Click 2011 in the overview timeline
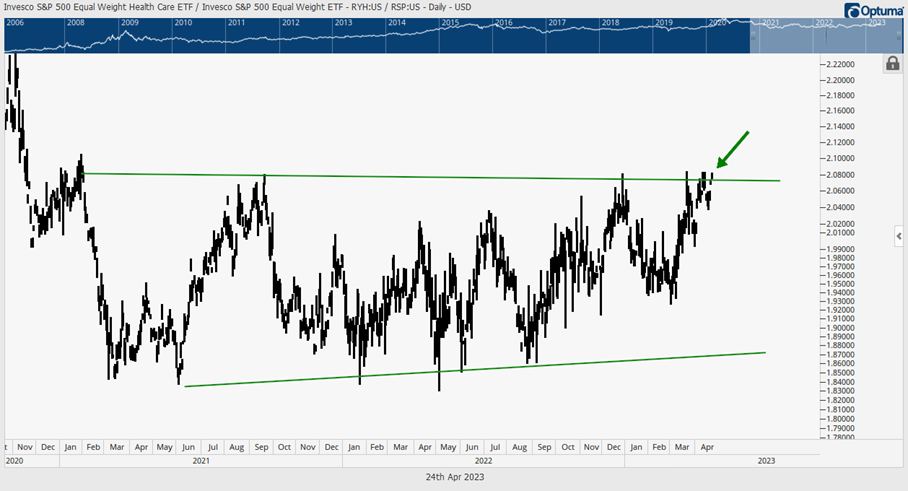 pos(236,23)
